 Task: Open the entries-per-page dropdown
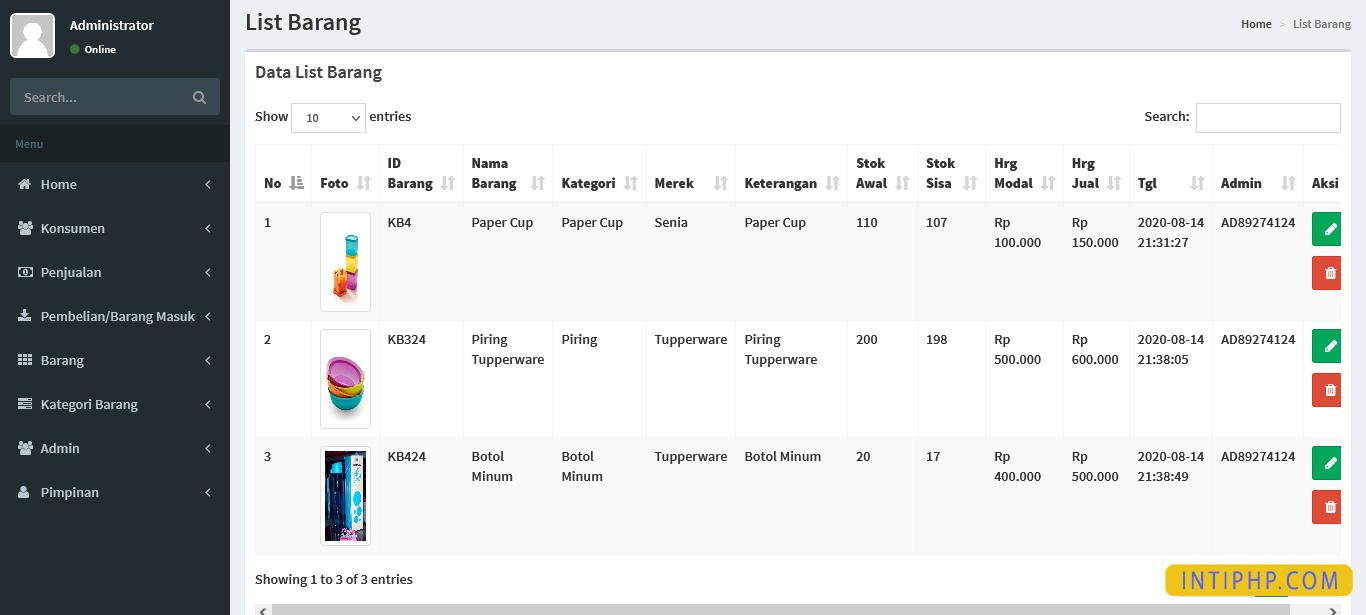click(x=328, y=118)
